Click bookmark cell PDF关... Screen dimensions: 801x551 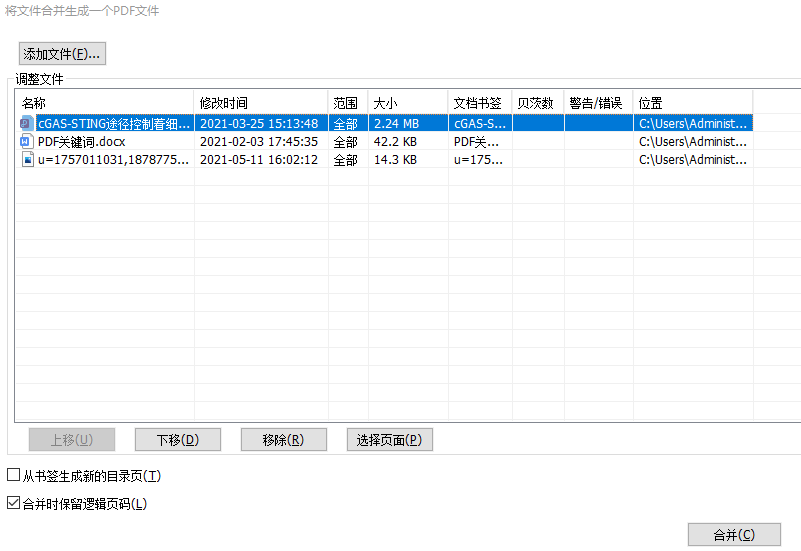click(x=476, y=141)
